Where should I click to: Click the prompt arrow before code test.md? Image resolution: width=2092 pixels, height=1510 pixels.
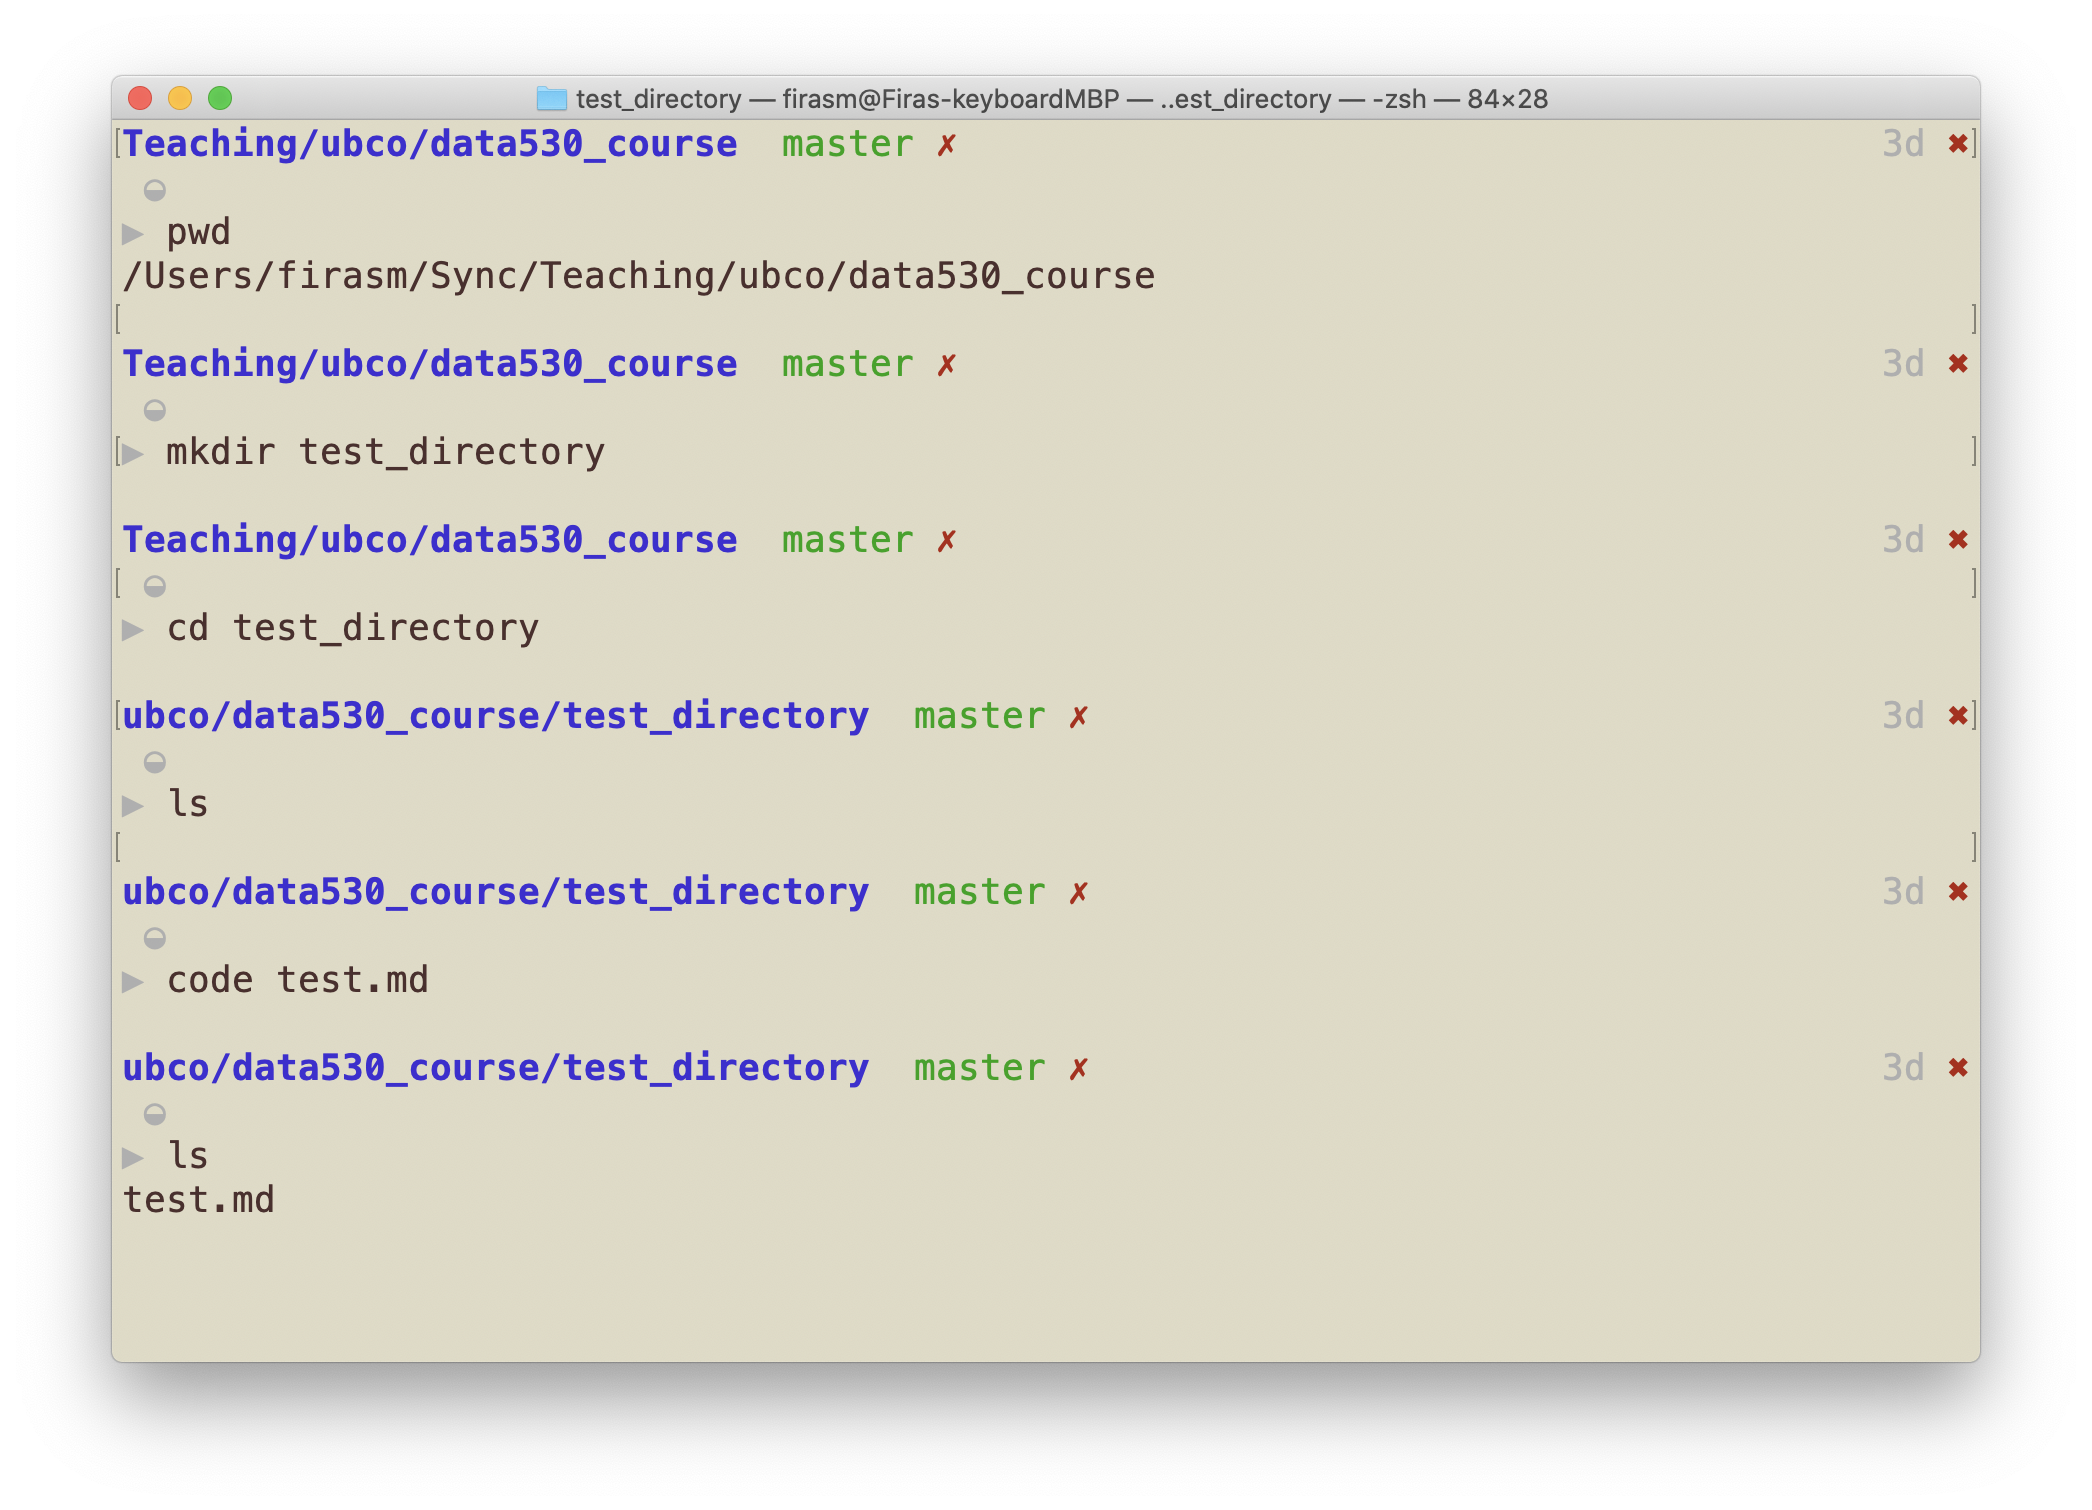pyautogui.click(x=133, y=982)
